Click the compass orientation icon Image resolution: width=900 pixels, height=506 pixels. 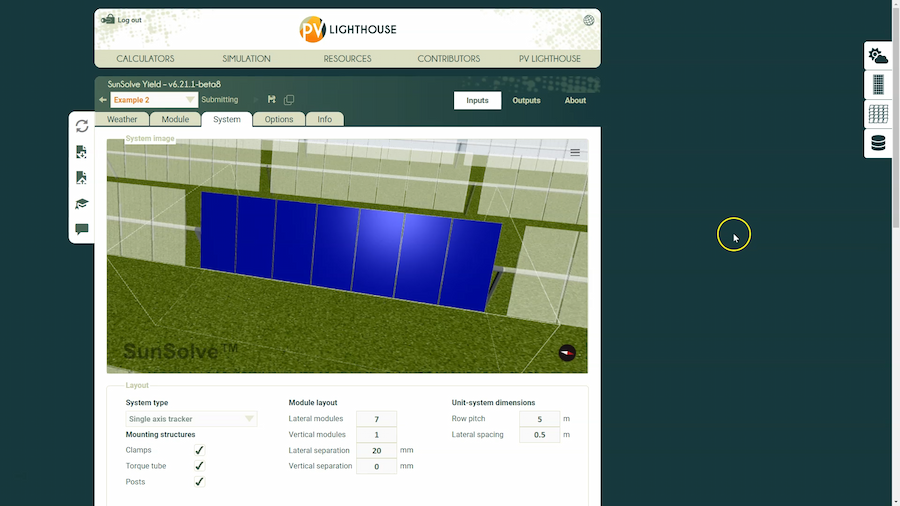[567, 353]
